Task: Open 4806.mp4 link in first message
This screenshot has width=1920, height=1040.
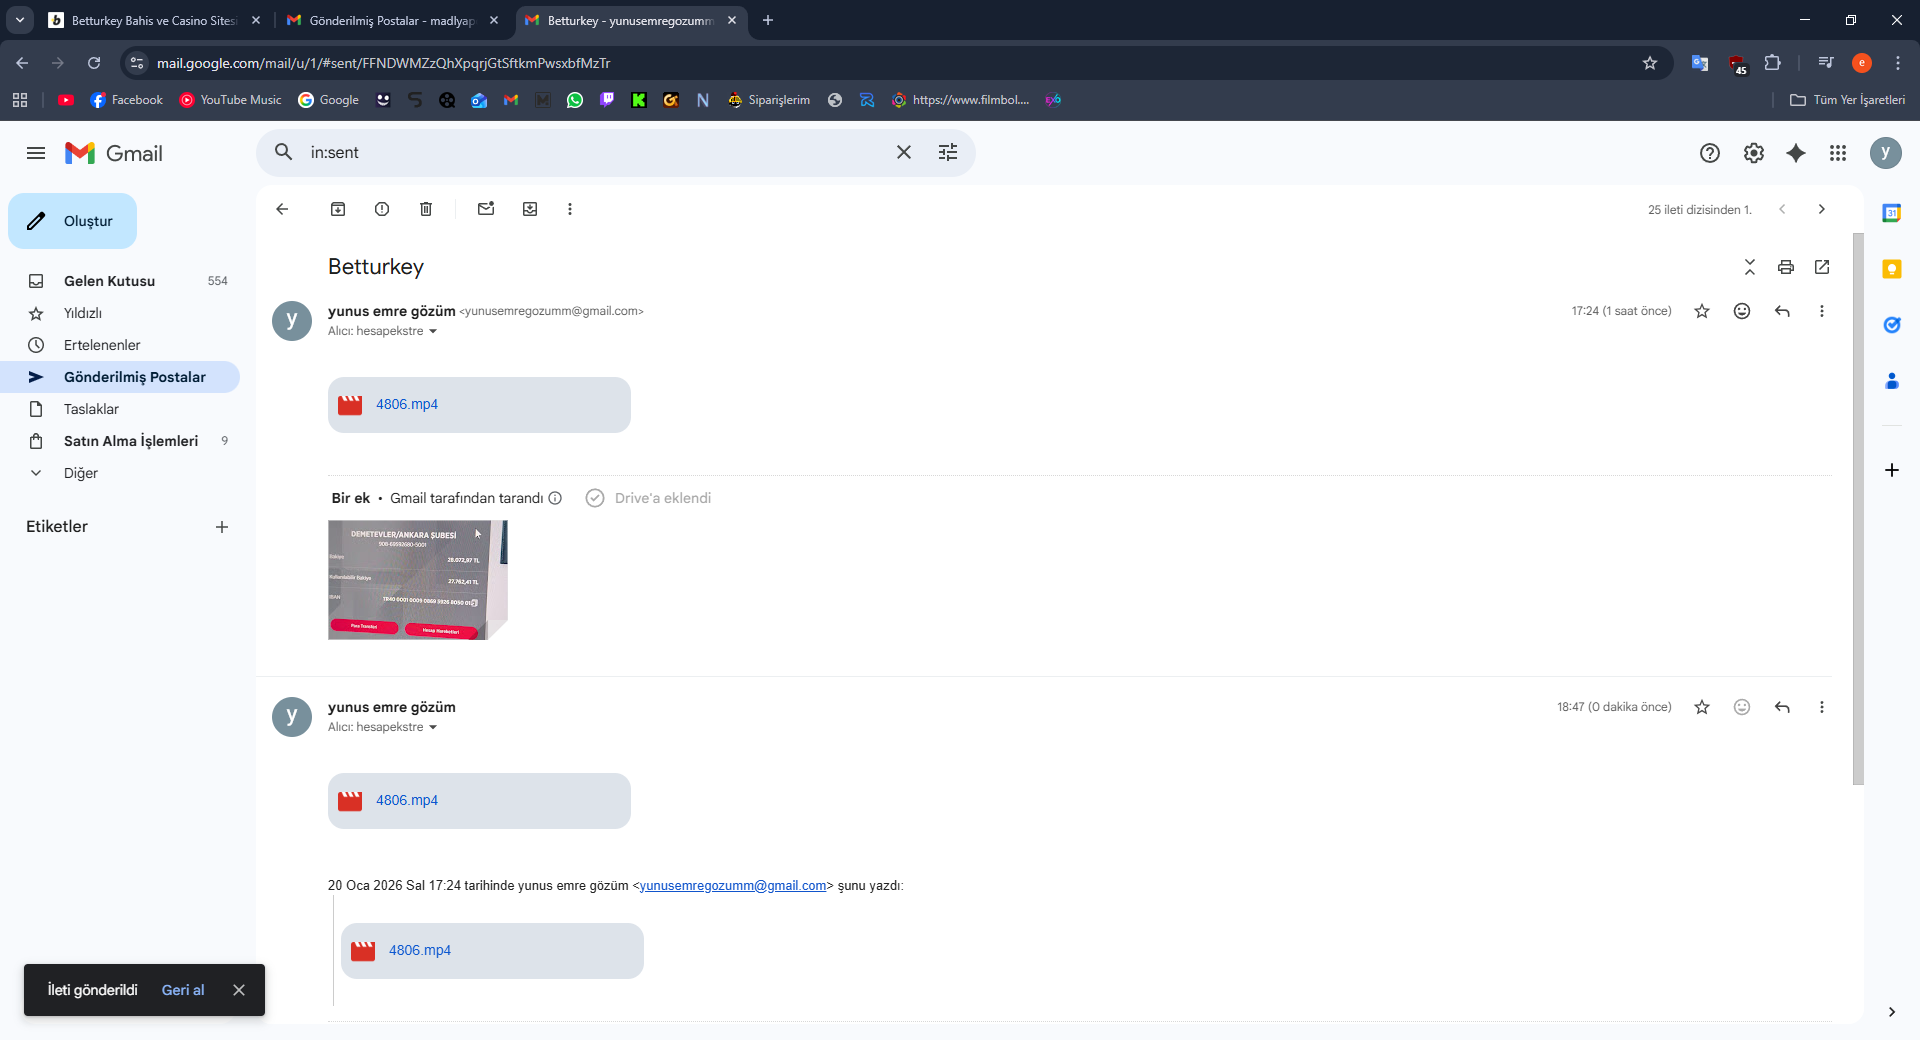Action: point(407,404)
